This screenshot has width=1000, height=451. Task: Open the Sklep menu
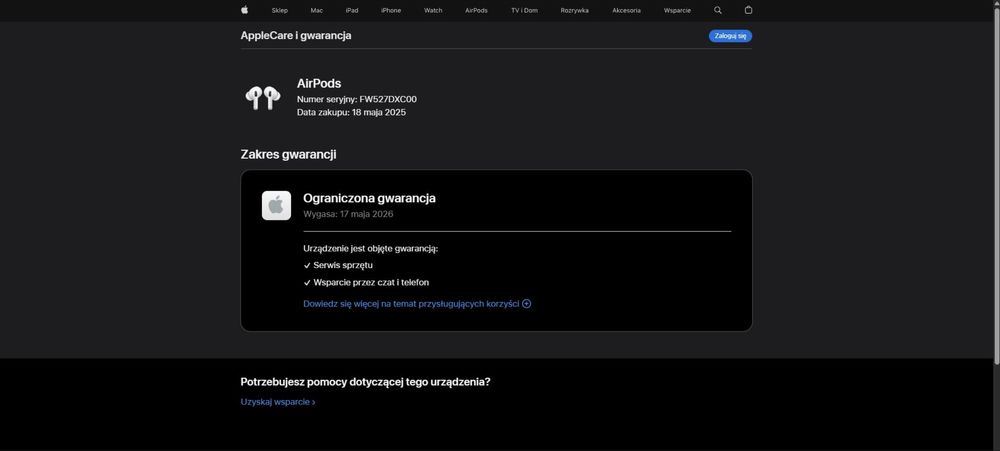pyautogui.click(x=279, y=10)
